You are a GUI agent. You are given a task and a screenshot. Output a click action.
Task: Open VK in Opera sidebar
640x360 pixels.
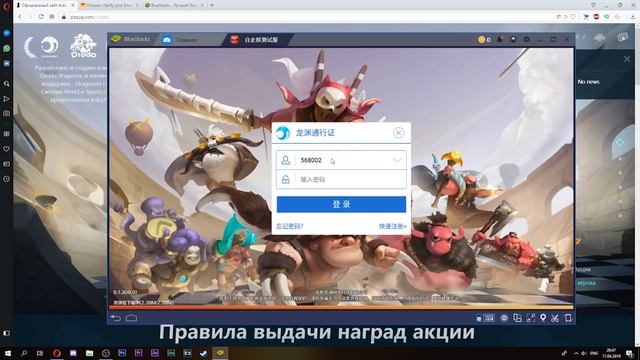(7, 63)
